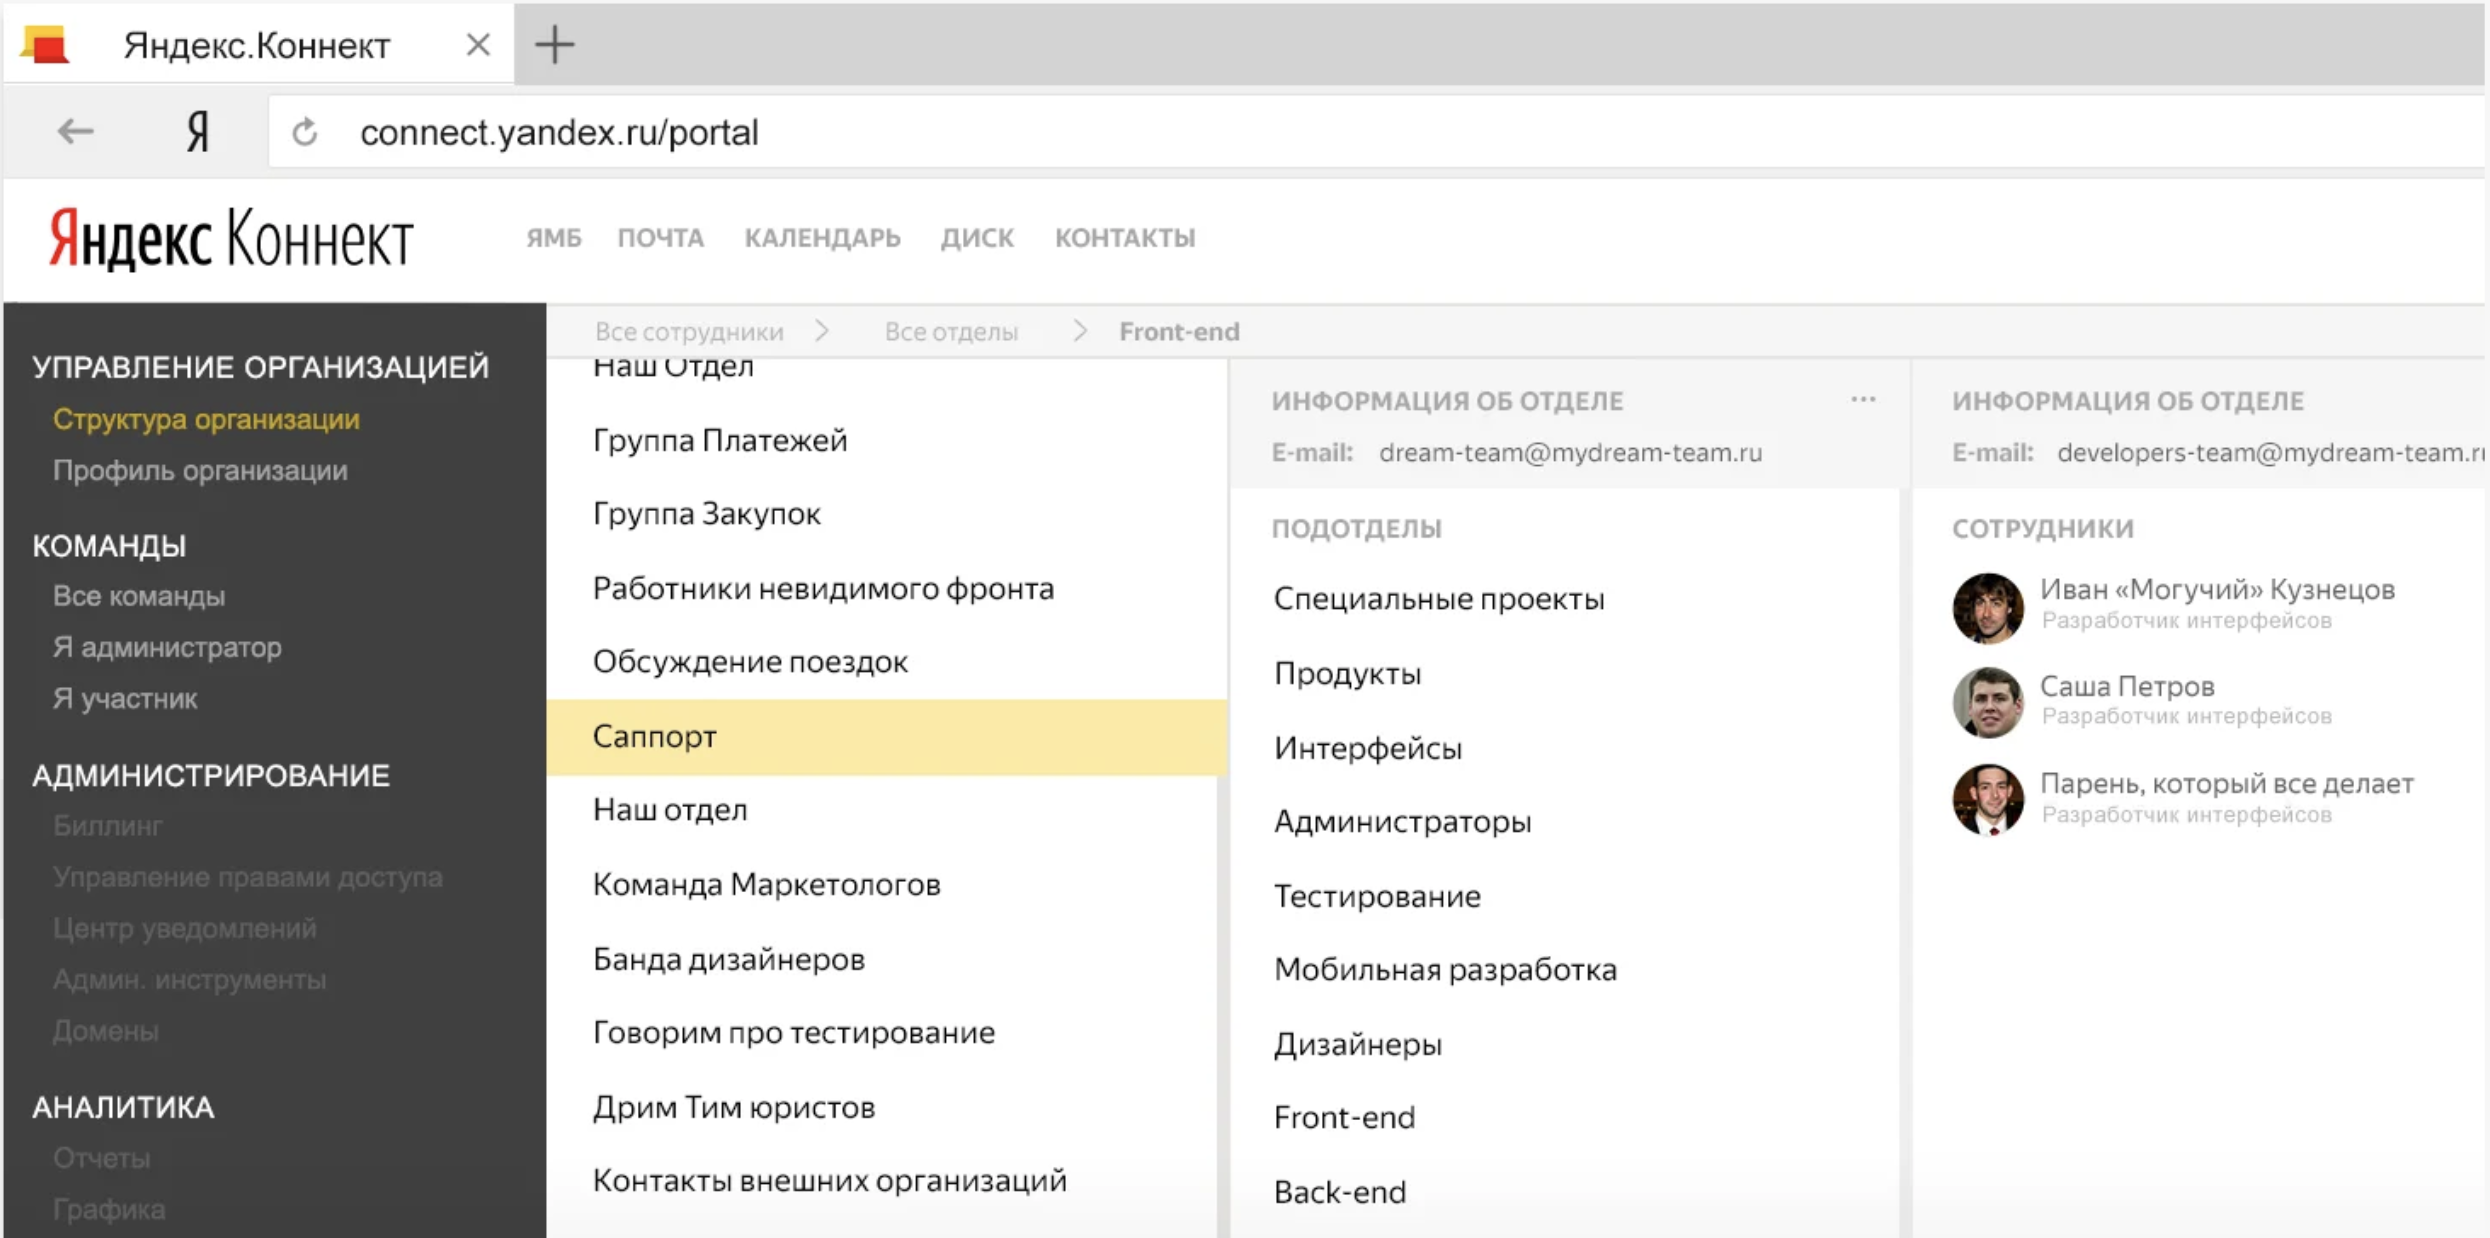Open Центр уведомлений in the sidebar

pos(184,928)
